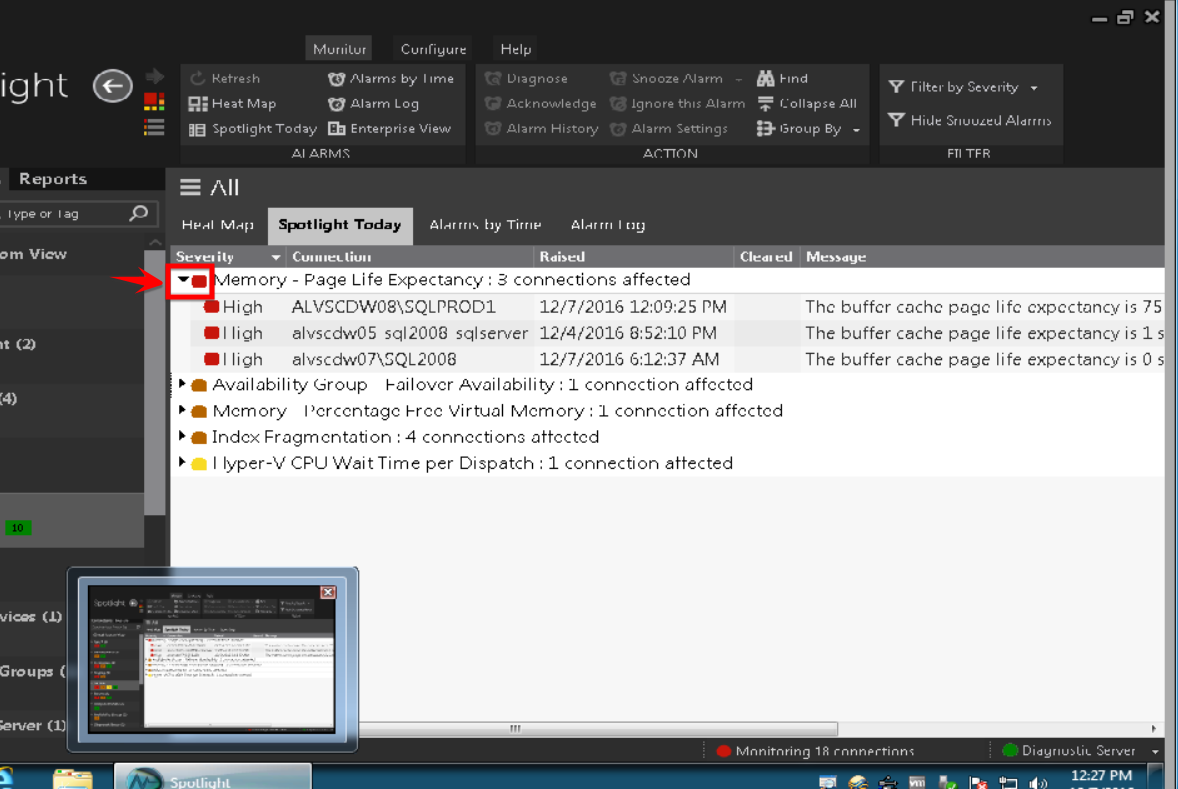Show Alarms by Time from ribbon
The height and width of the screenshot is (789, 1178).
point(391,78)
